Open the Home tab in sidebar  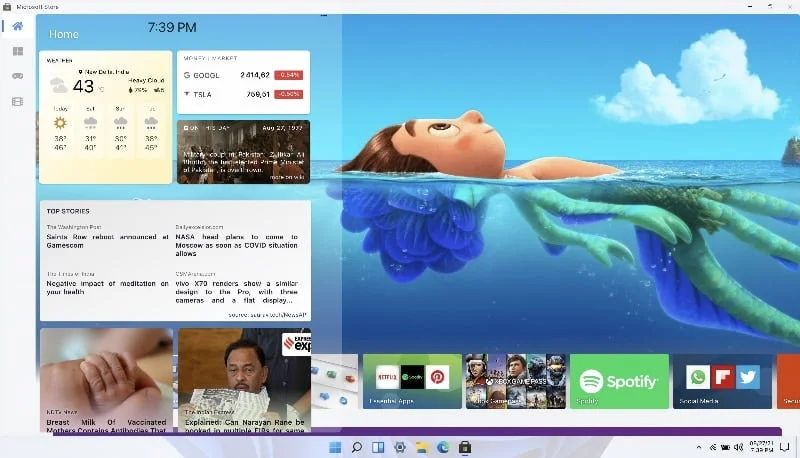pos(17,26)
